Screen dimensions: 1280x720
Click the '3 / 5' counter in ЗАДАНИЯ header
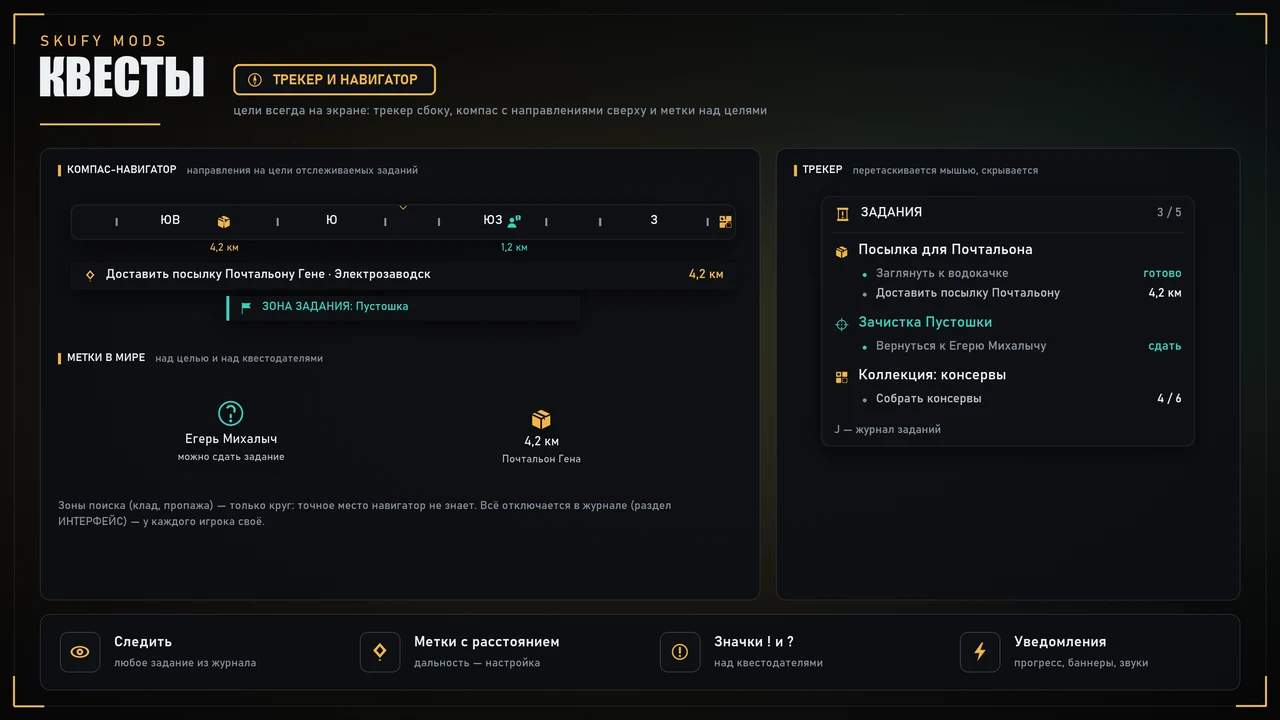pyautogui.click(x=1169, y=213)
